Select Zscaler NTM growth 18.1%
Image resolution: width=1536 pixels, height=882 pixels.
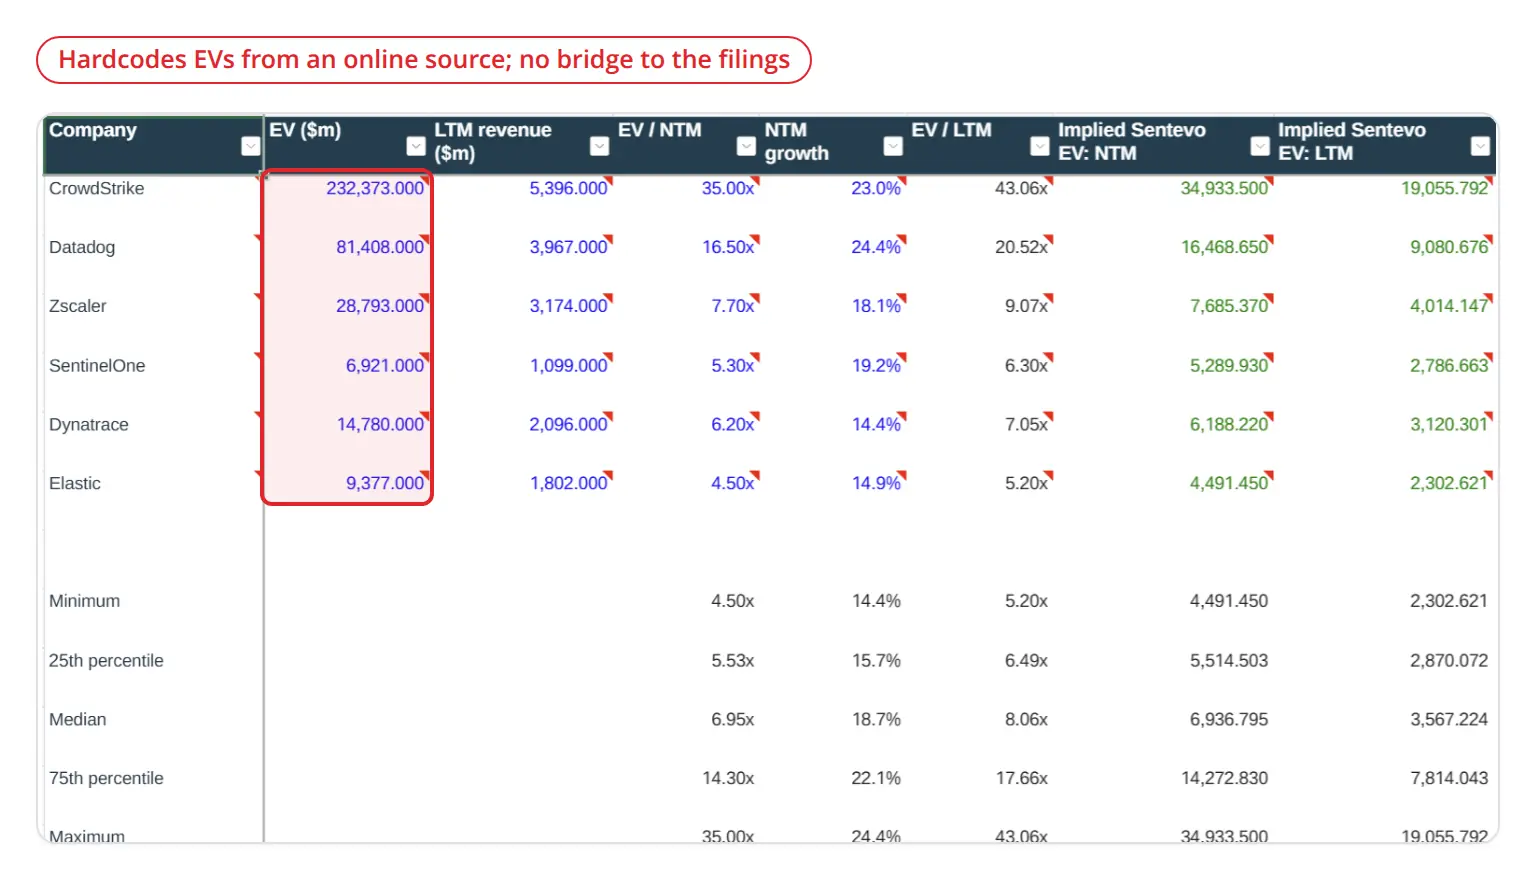(876, 307)
